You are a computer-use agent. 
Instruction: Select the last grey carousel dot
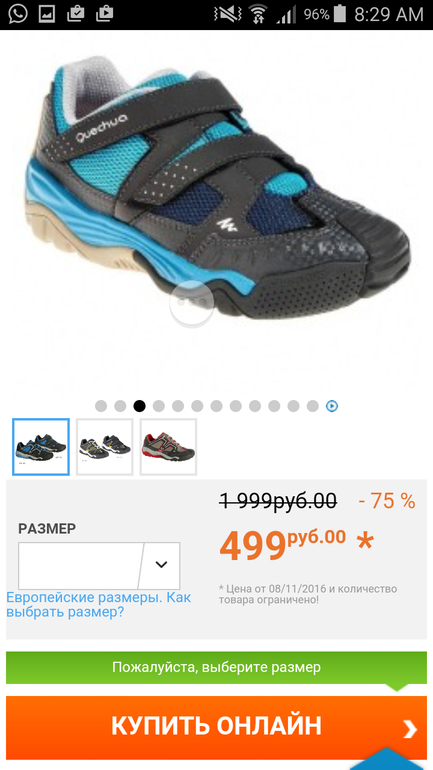point(313,406)
